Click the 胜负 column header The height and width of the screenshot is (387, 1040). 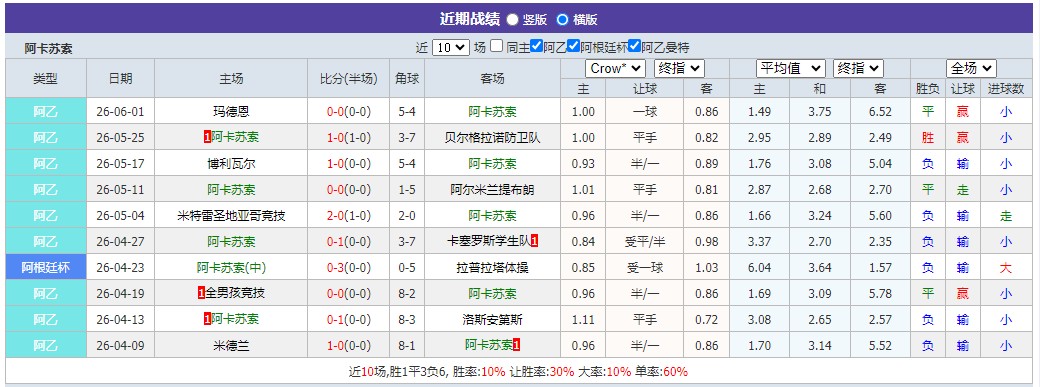tap(927, 88)
